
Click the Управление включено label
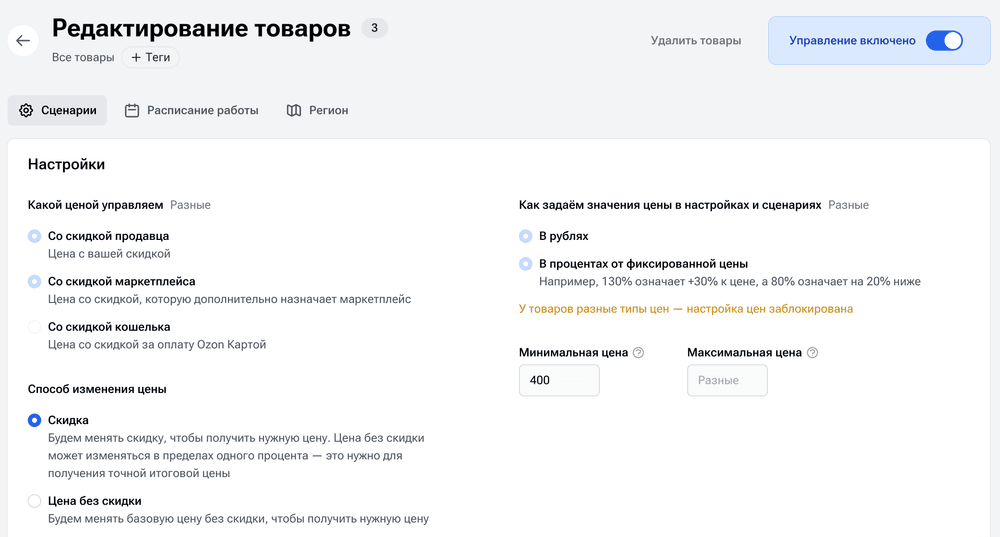[852, 41]
